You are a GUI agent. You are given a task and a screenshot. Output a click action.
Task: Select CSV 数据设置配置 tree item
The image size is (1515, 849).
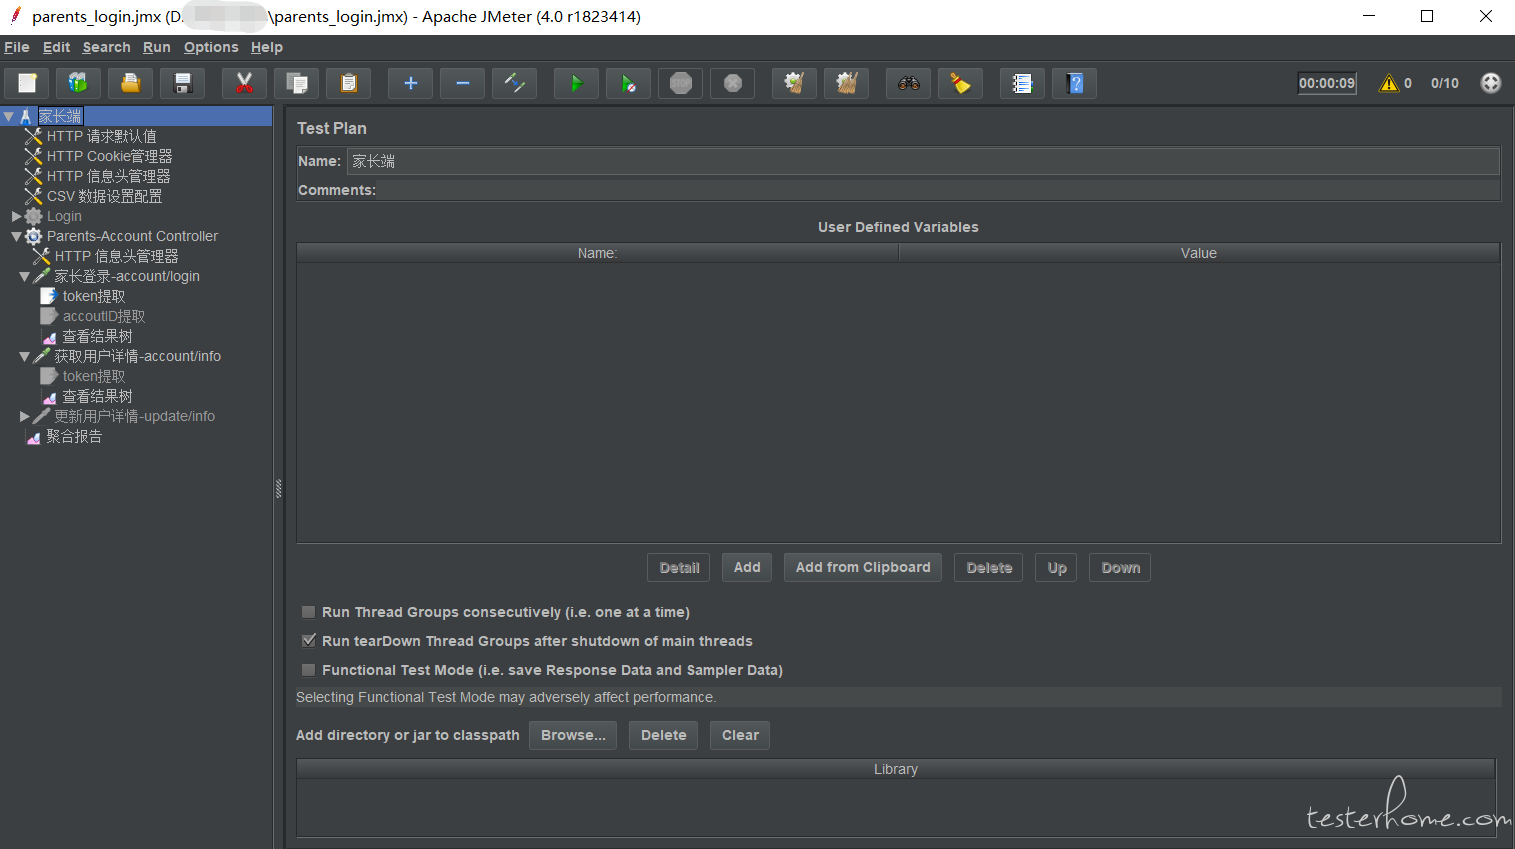[104, 196]
